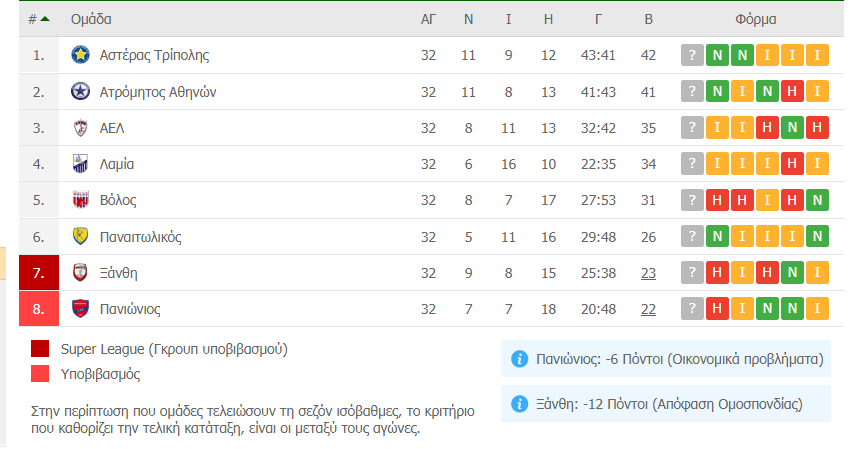
Task: Click the info icon beside Πανιώνιος deduction note
Action: [519, 359]
